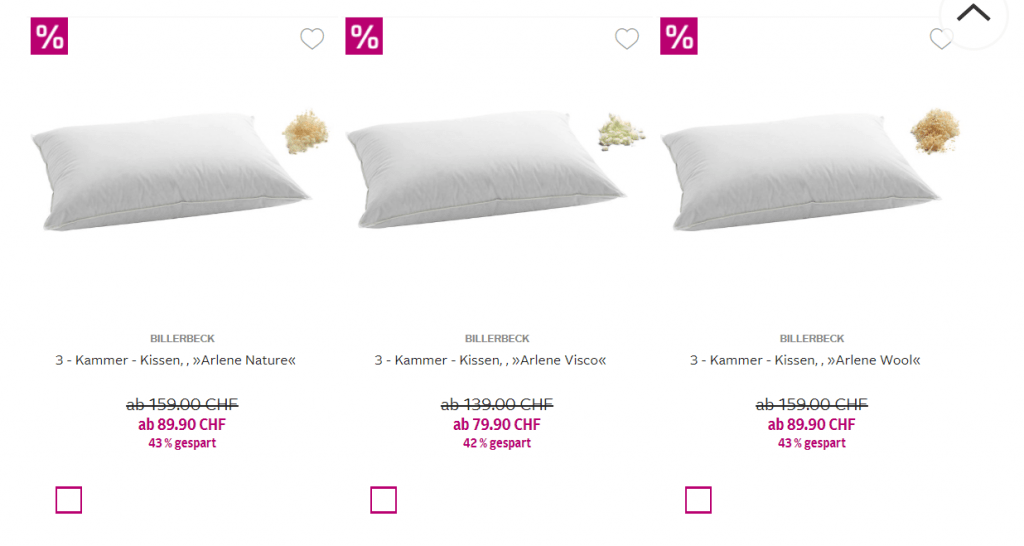Select the checkbox under Arlene Wool

coord(699,500)
